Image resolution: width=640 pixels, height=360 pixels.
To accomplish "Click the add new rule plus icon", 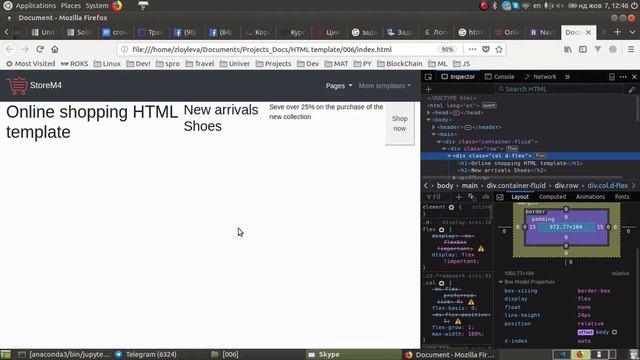I will (x=458, y=197).
